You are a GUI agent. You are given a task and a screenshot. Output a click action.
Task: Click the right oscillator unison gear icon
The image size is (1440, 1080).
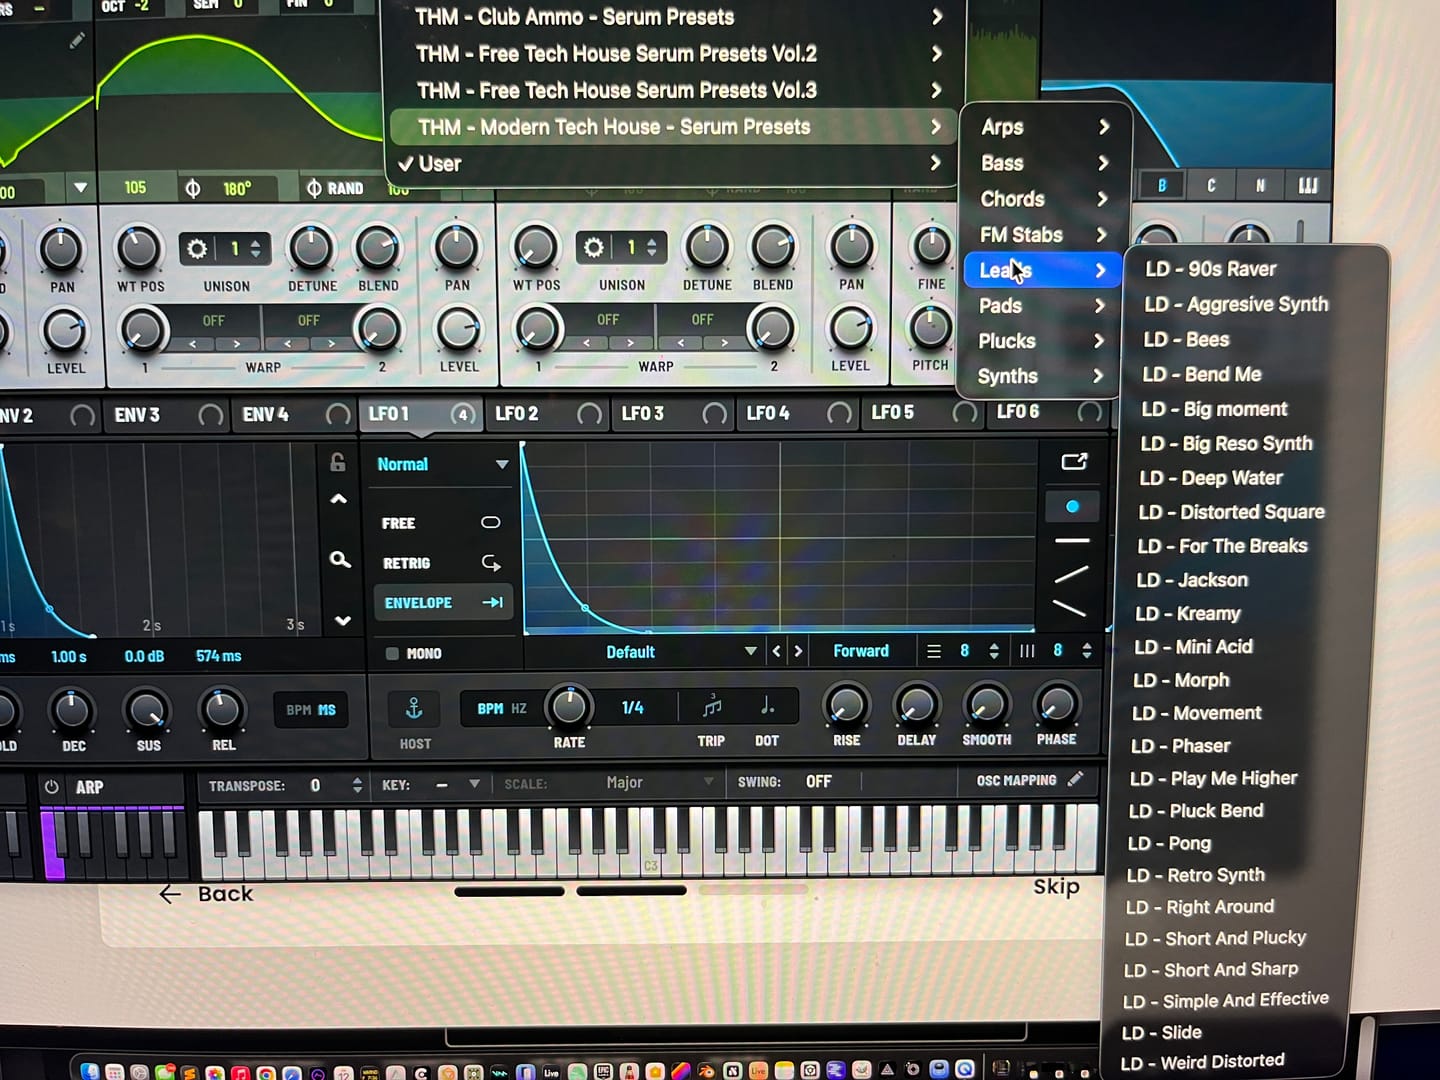pos(594,247)
